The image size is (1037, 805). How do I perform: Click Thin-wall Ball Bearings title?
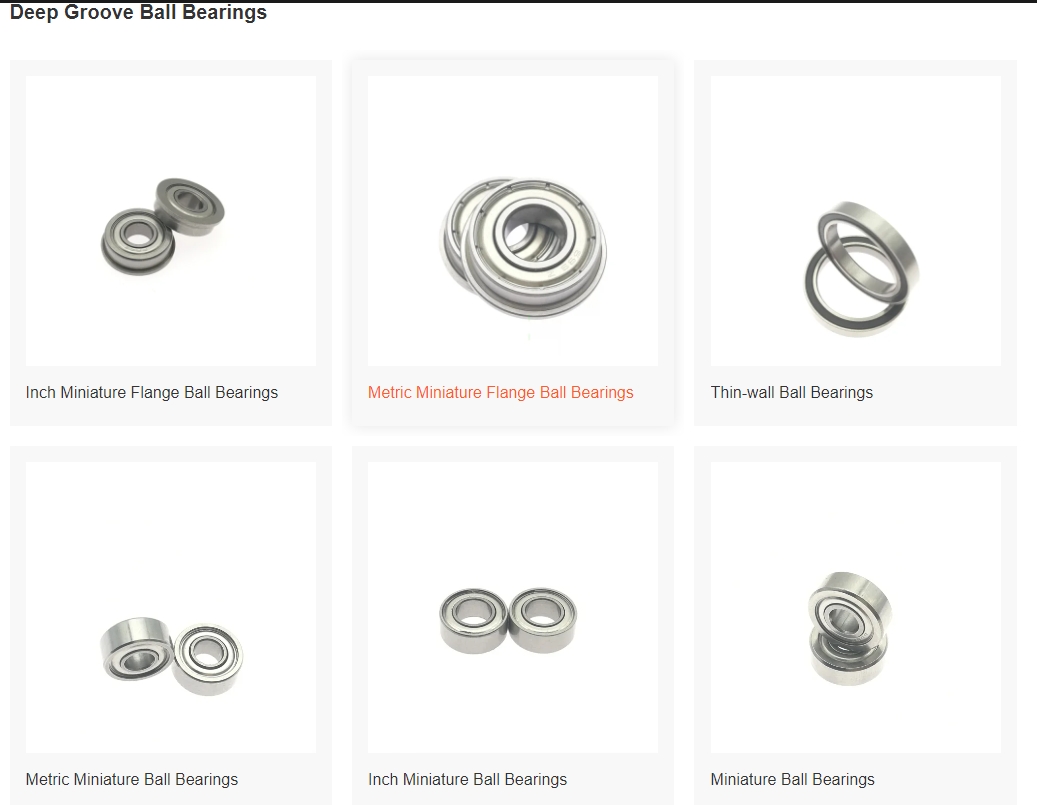[x=792, y=392]
